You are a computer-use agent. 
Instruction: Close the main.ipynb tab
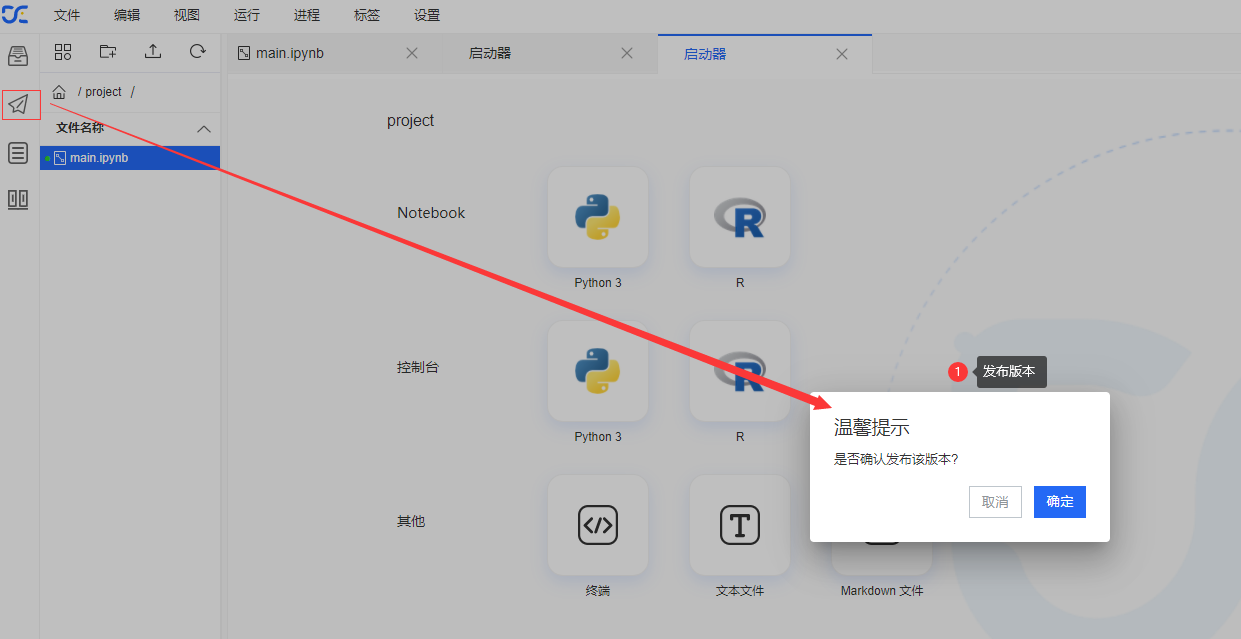(x=412, y=53)
